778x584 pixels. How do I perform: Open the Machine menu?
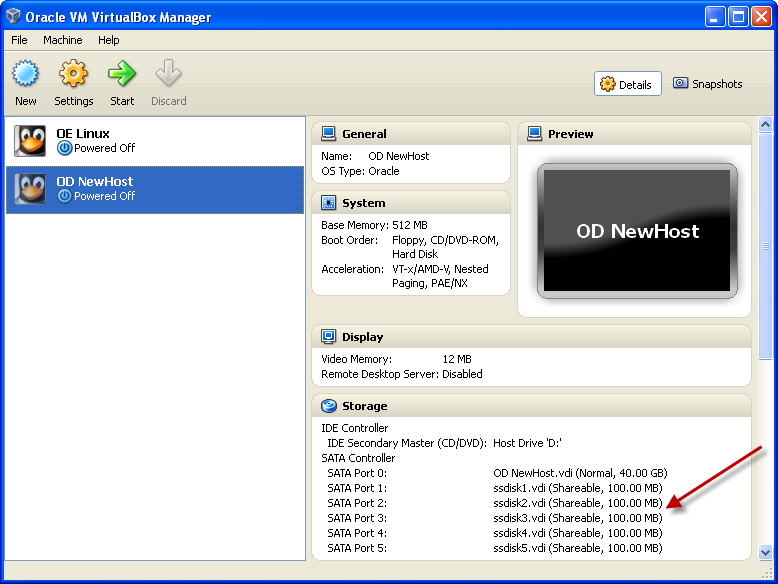tap(63, 40)
